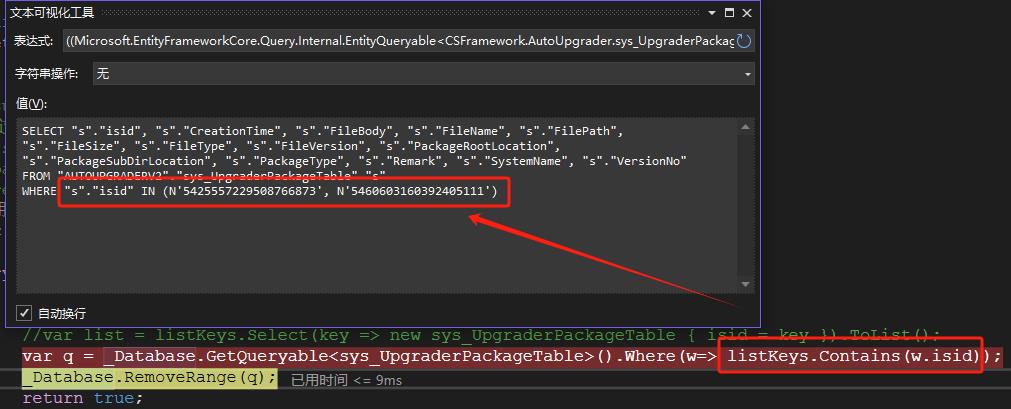
Task: Click listKeys.Contains(w.isid) in code
Action: (x=851, y=357)
